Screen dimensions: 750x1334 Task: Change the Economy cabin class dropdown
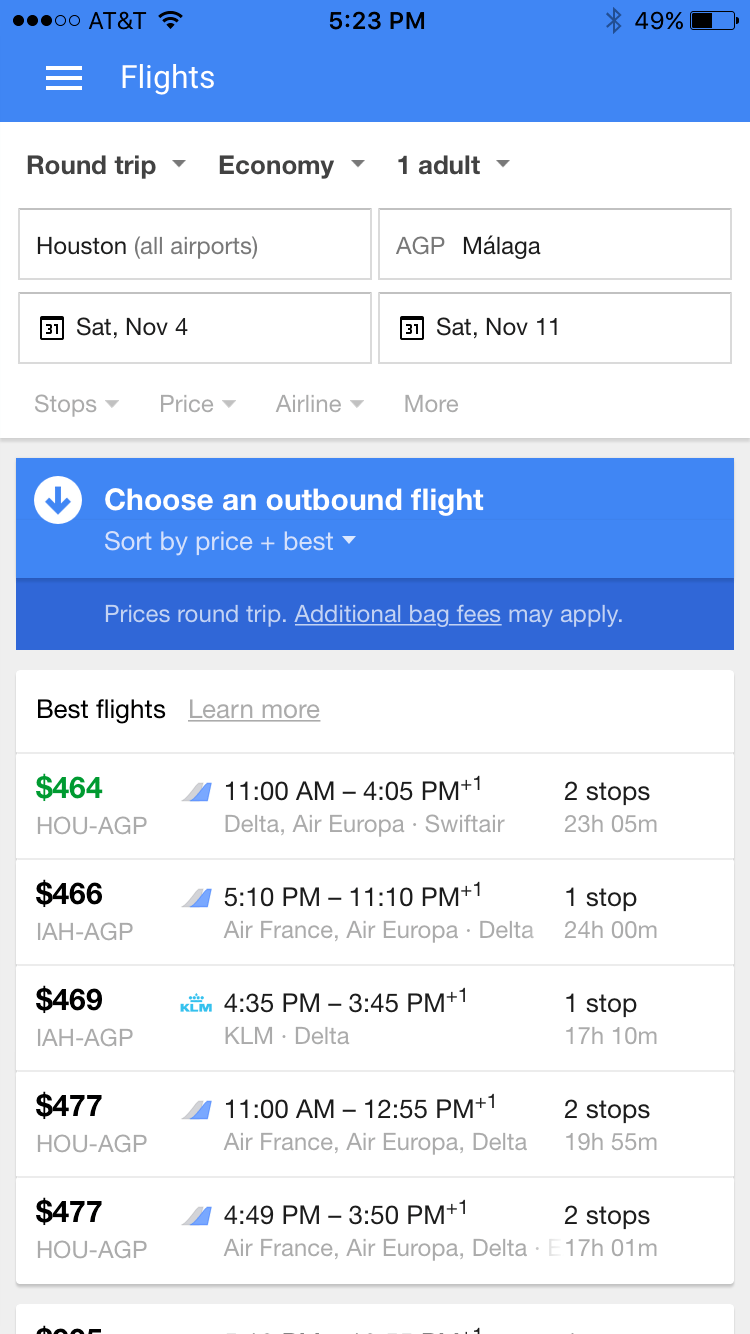[x=291, y=165]
